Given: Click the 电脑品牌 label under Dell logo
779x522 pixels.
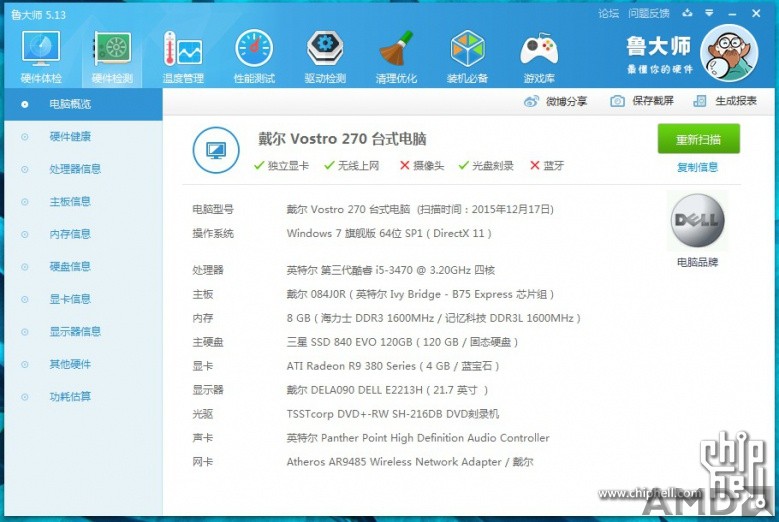Looking at the screenshot, I should (697, 262).
